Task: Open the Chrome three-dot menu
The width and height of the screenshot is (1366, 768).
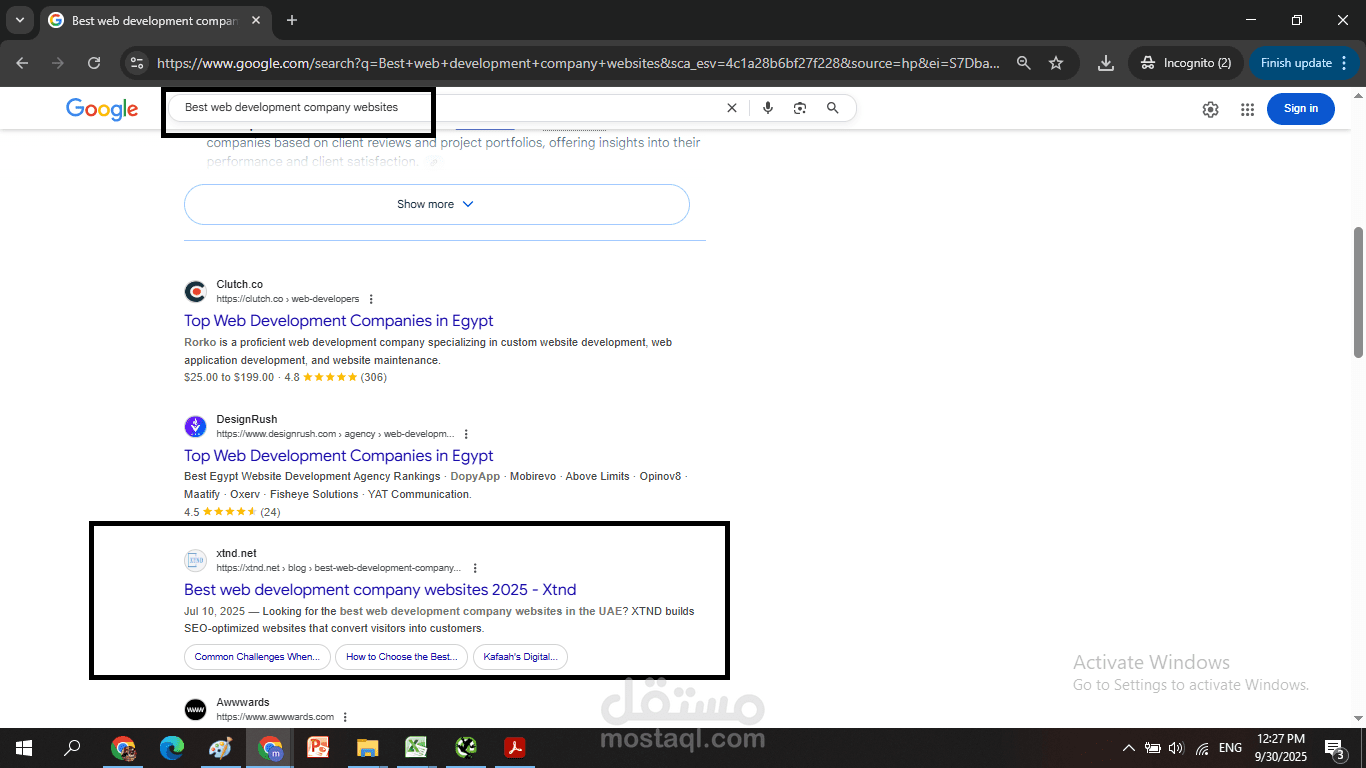Action: [x=1343, y=63]
